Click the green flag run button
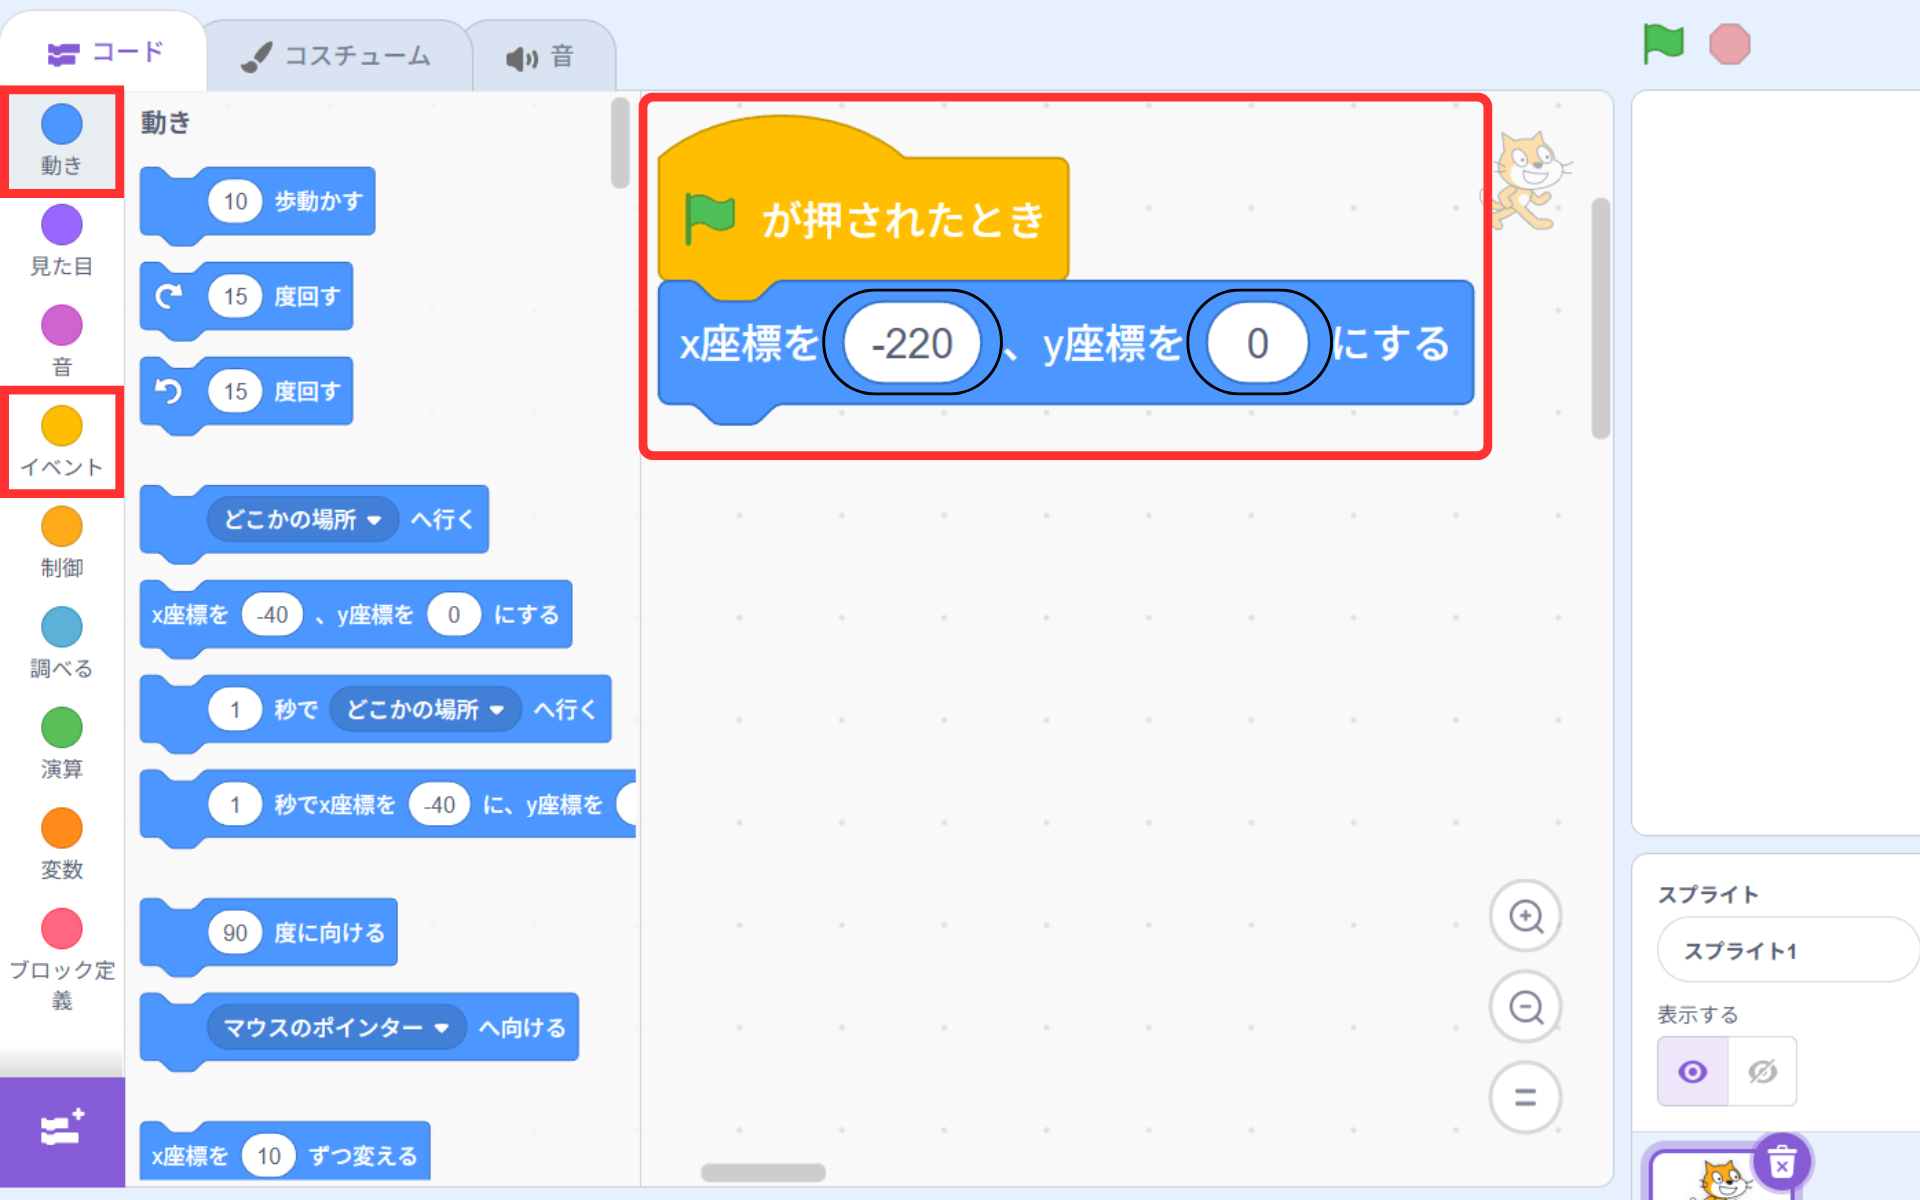Screen dimensions: 1920x1200 (1664, 44)
